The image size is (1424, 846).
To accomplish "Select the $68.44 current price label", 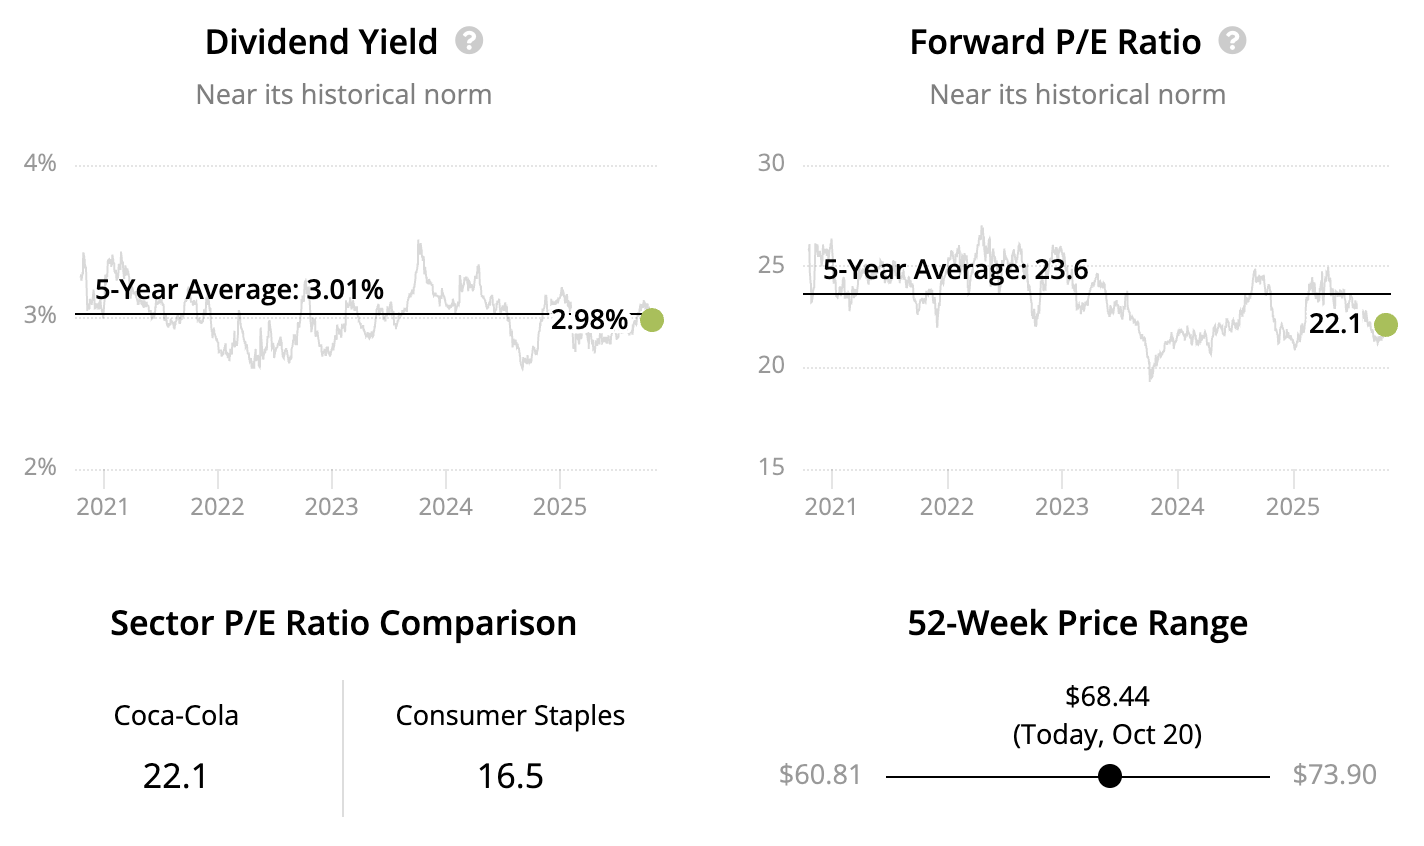I will [x=1107, y=696].
